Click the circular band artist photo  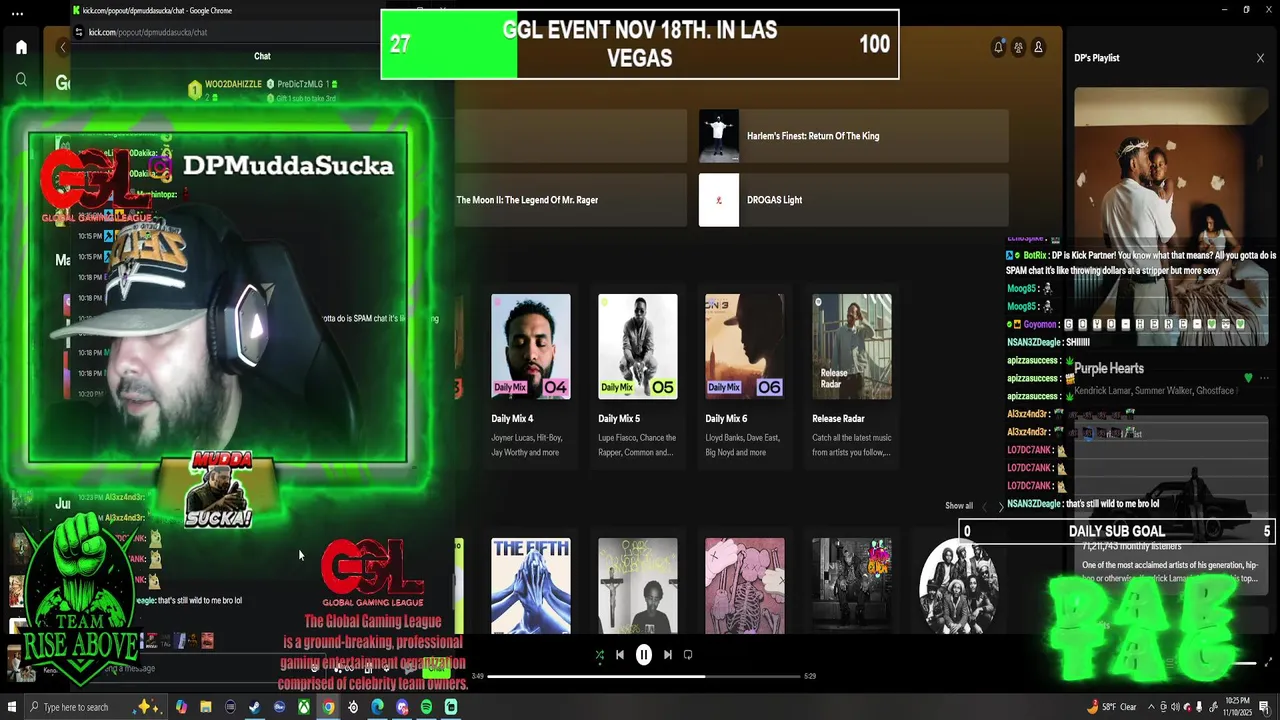click(959, 586)
